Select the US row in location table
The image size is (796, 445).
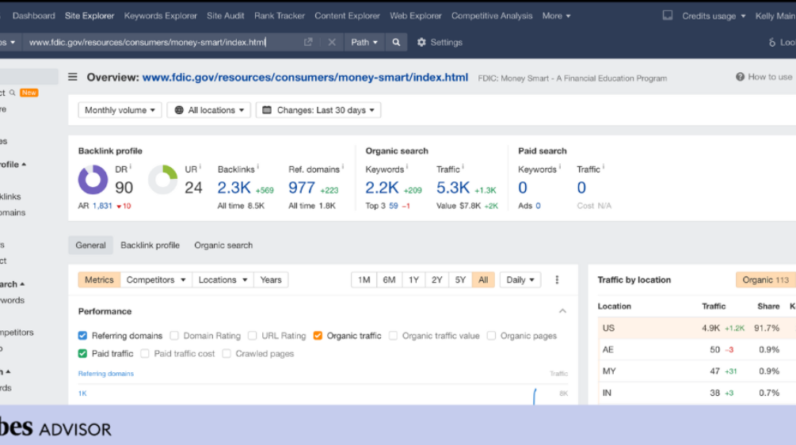coord(696,328)
